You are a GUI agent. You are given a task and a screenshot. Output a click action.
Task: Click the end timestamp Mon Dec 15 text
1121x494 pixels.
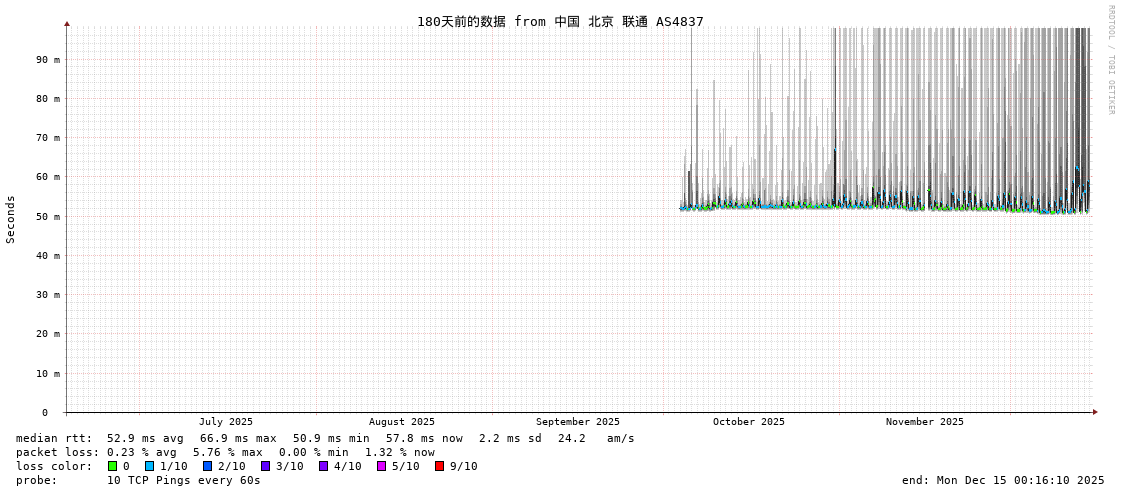coord(1003,480)
